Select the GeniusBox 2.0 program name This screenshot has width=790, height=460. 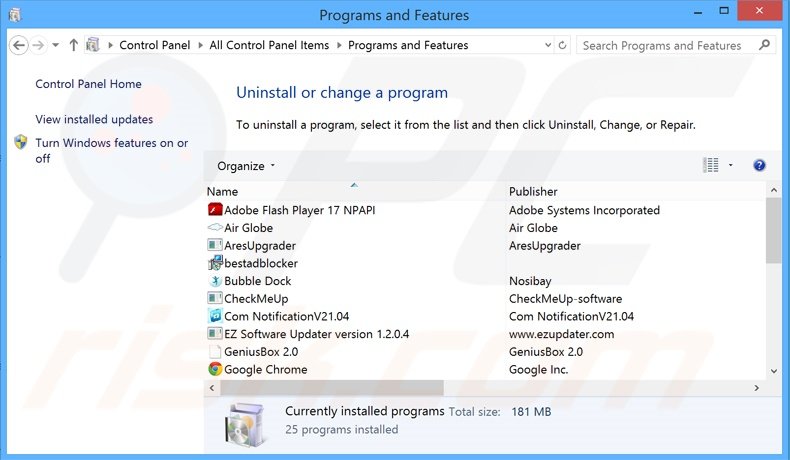click(x=261, y=351)
